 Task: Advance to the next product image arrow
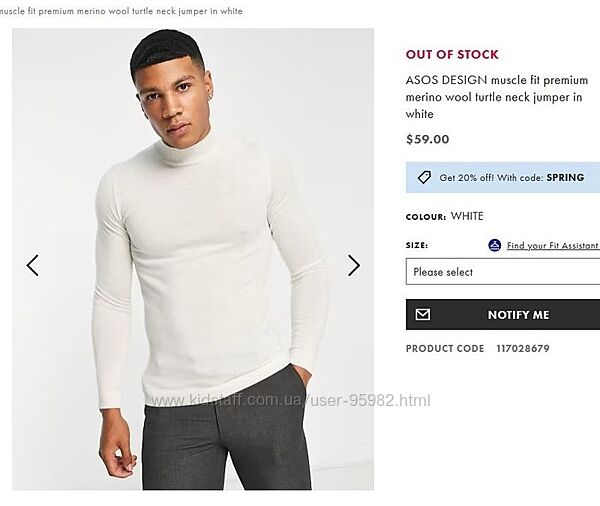pyautogui.click(x=353, y=265)
